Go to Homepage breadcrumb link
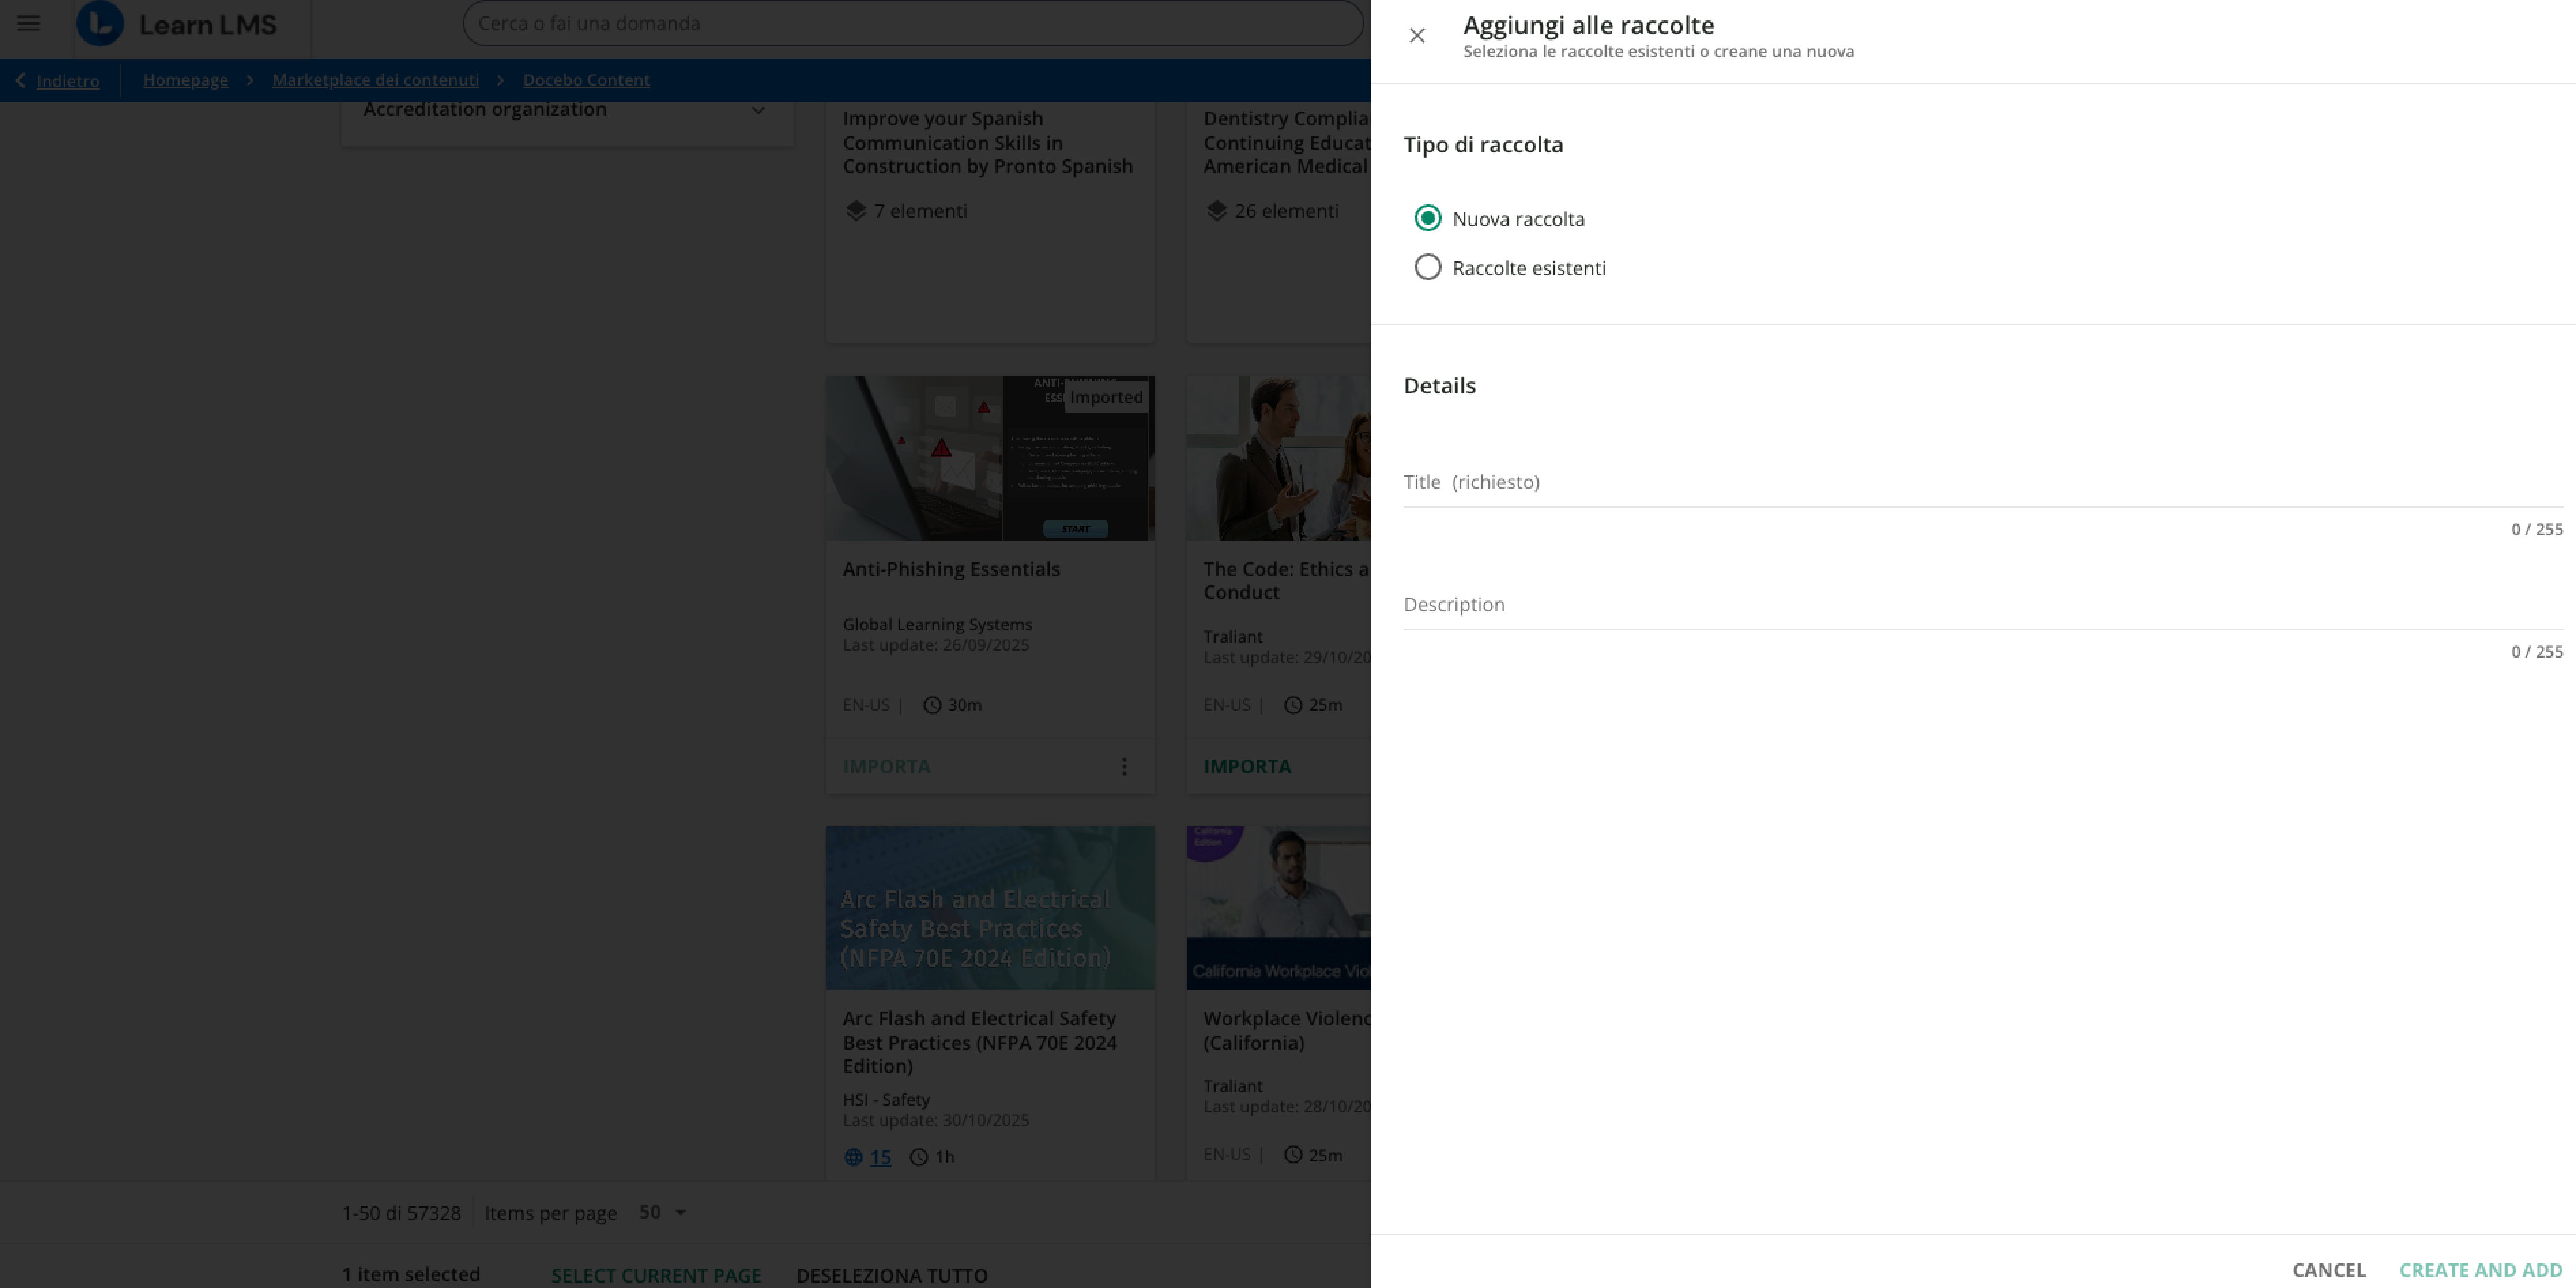Viewport: 2576px width, 1288px height. click(185, 80)
